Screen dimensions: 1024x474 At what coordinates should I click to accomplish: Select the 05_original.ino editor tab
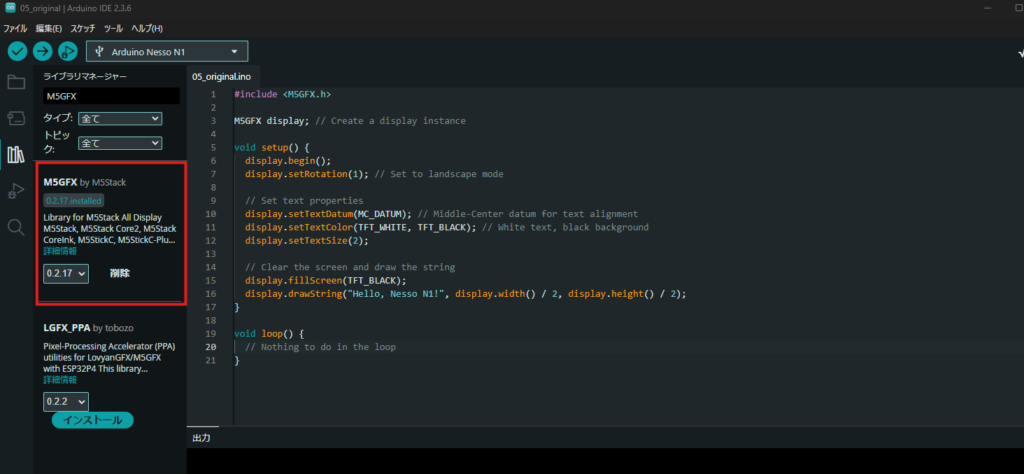pos(222,76)
